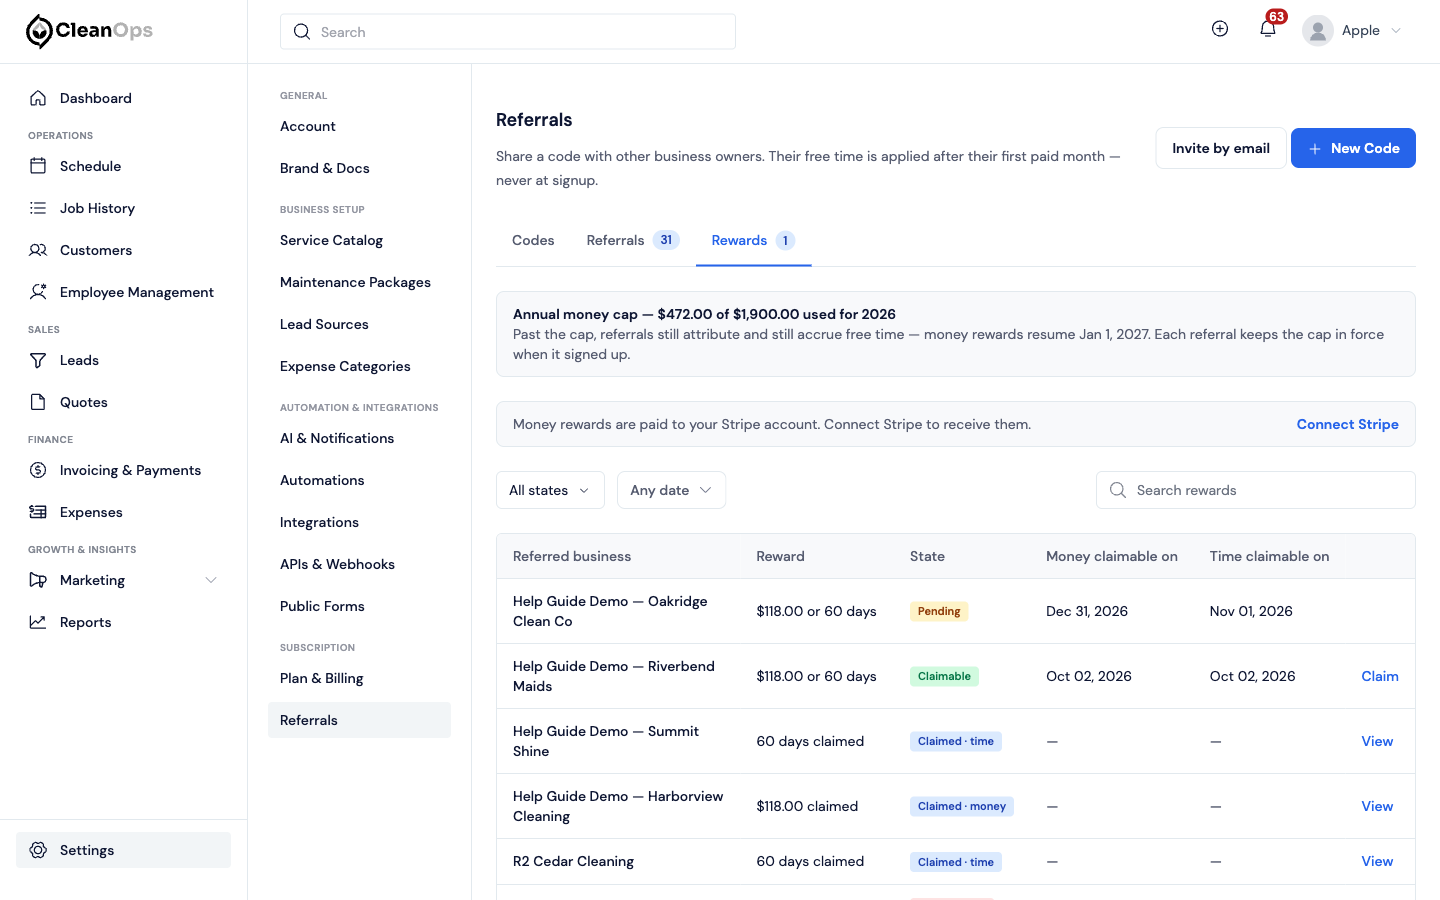The height and width of the screenshot is (900, 1440).
Task: Click the Leads funnel icon
Action: [38, 360]
